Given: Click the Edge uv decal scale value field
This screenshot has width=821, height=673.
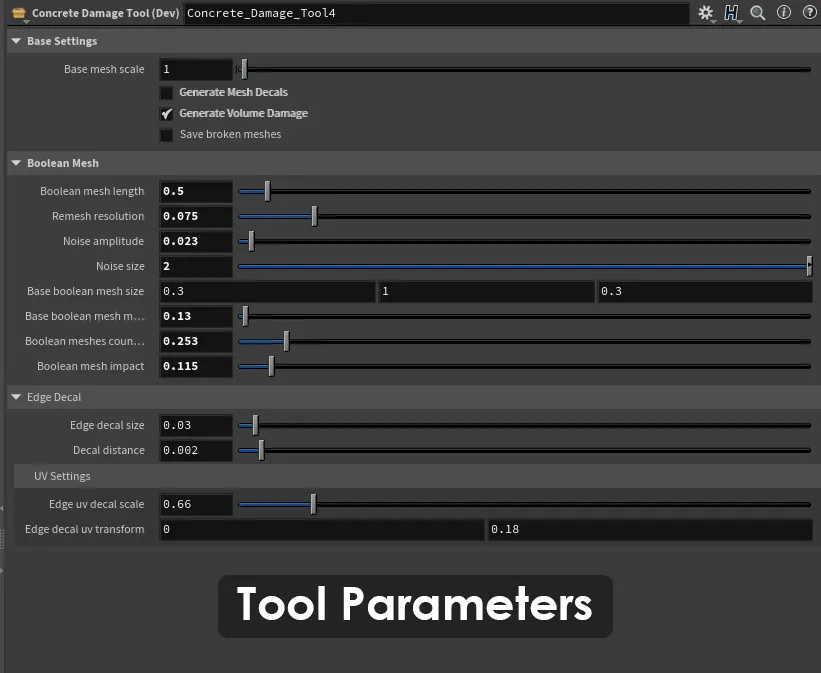Looking at the screenshot, I should pyautogui.click(x=196, y=504).
